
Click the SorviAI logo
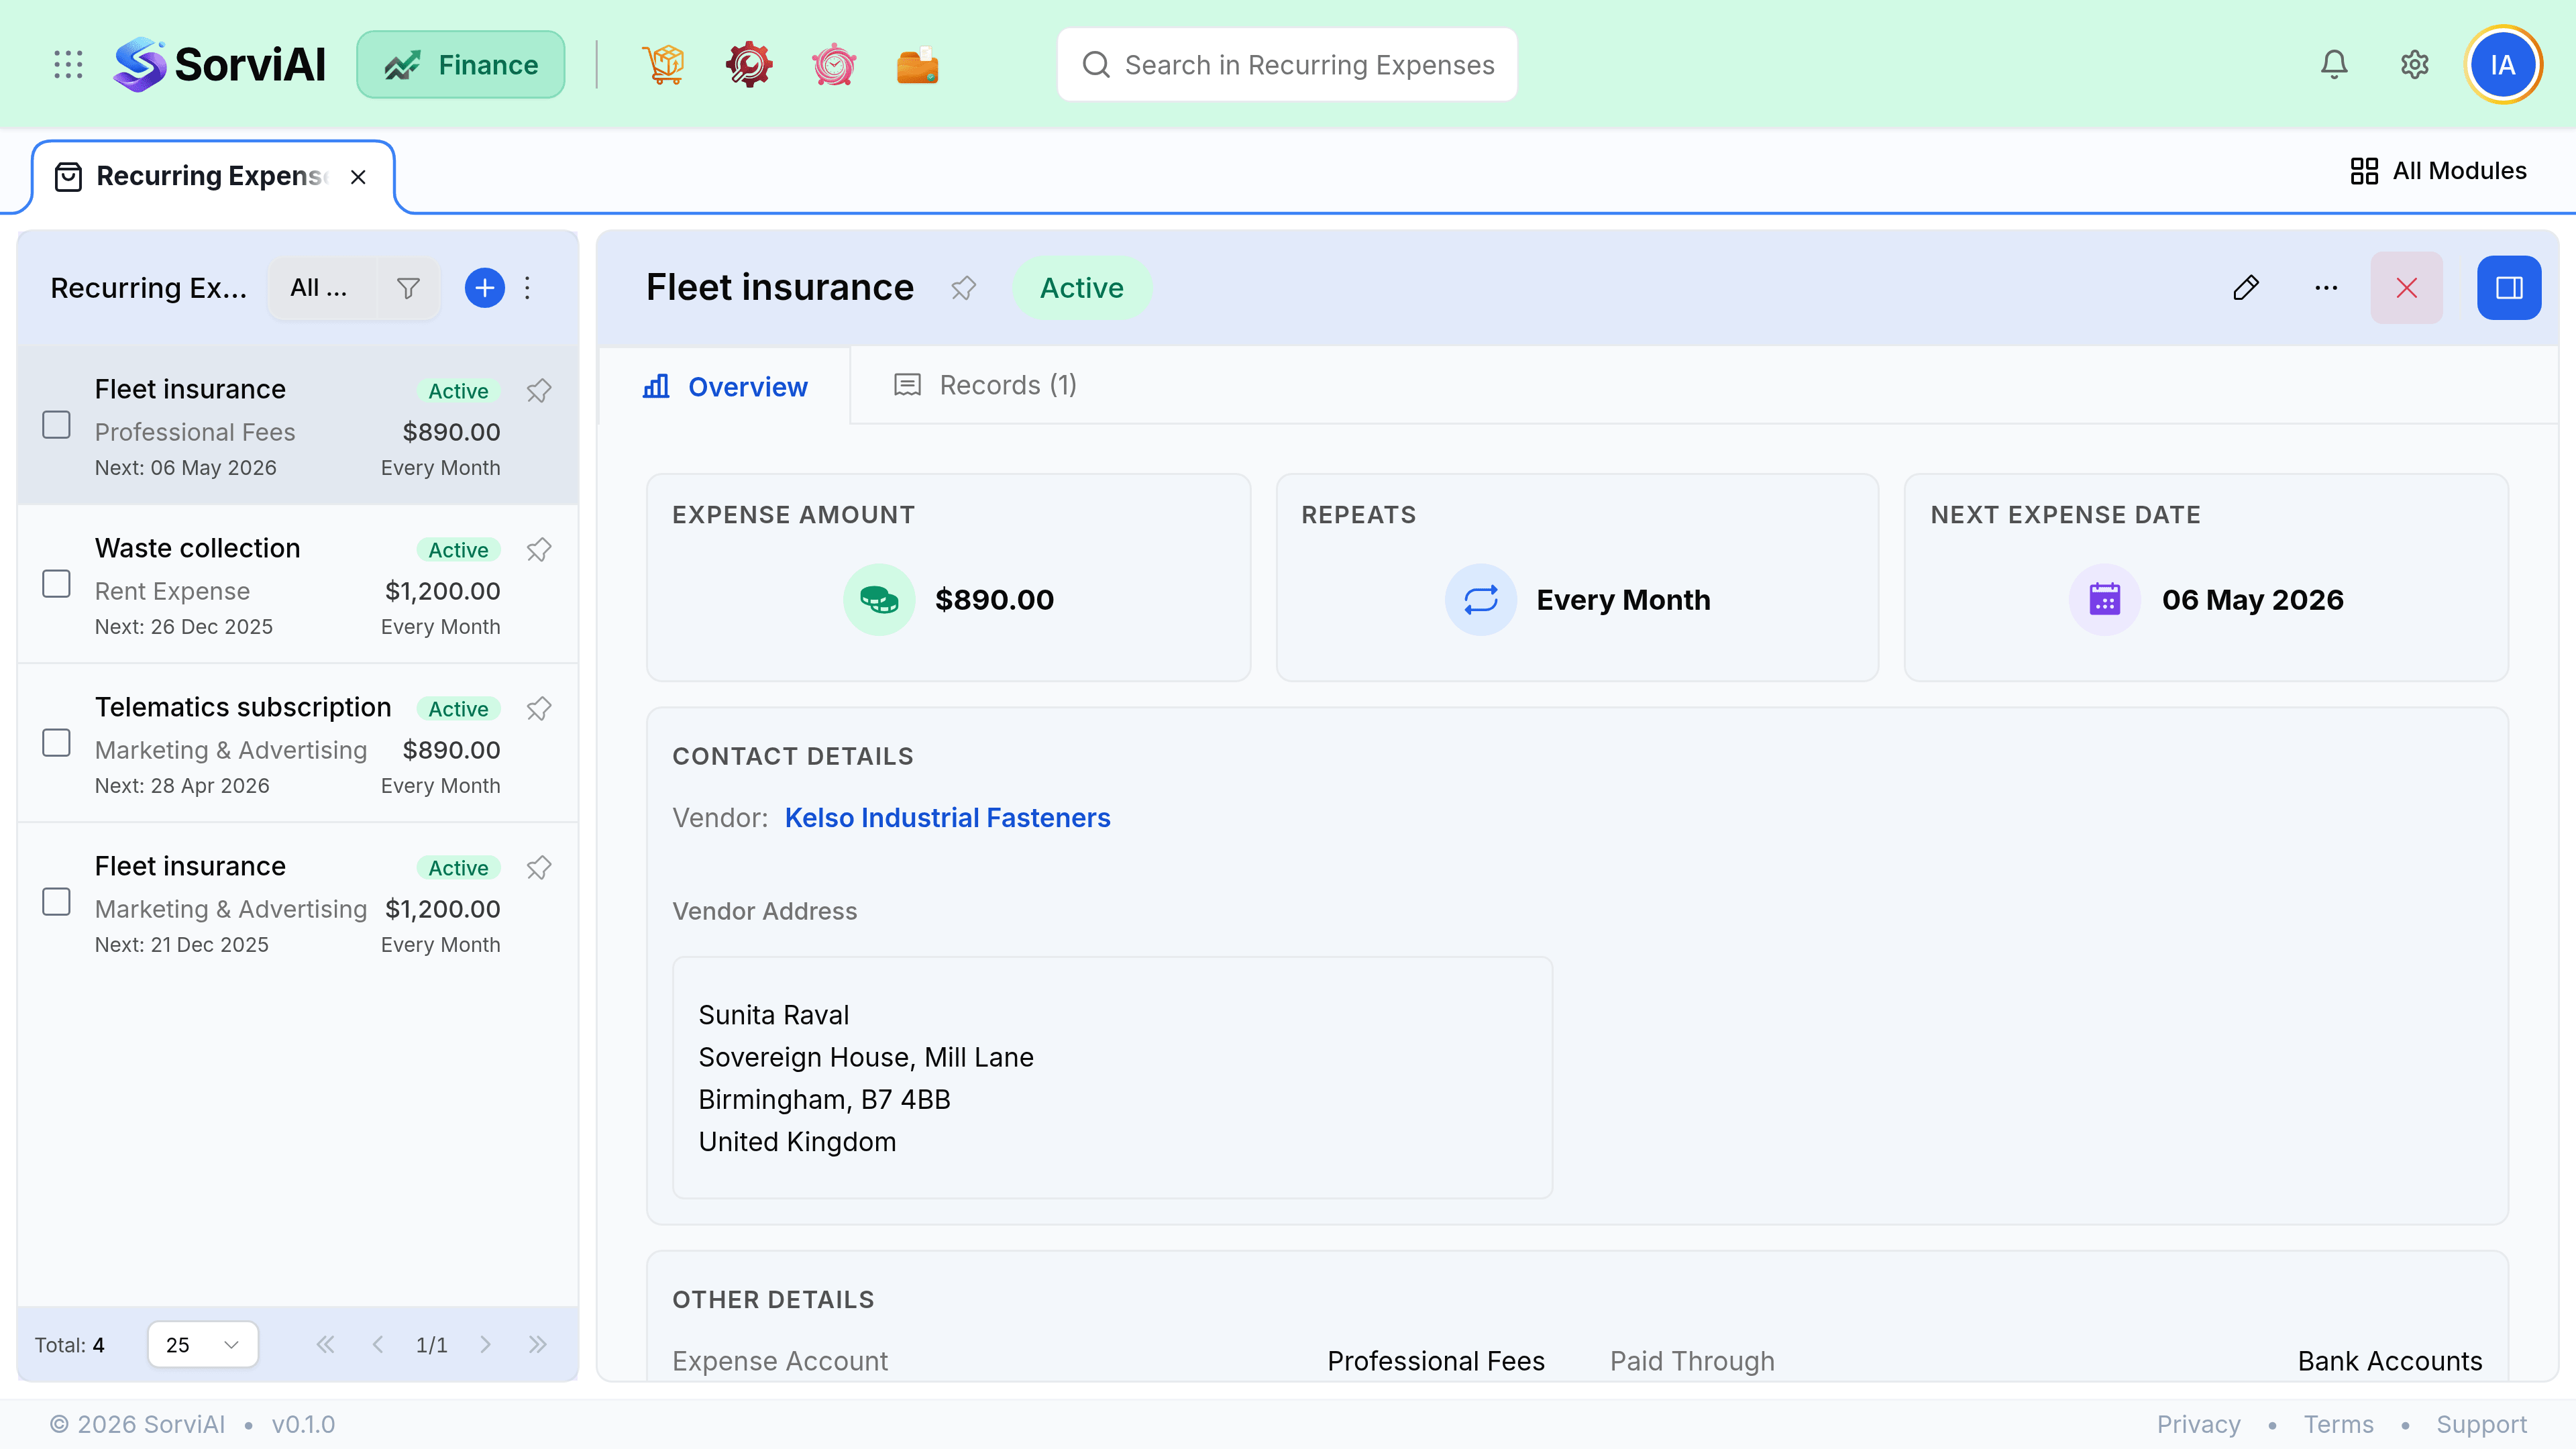[219, 65]
